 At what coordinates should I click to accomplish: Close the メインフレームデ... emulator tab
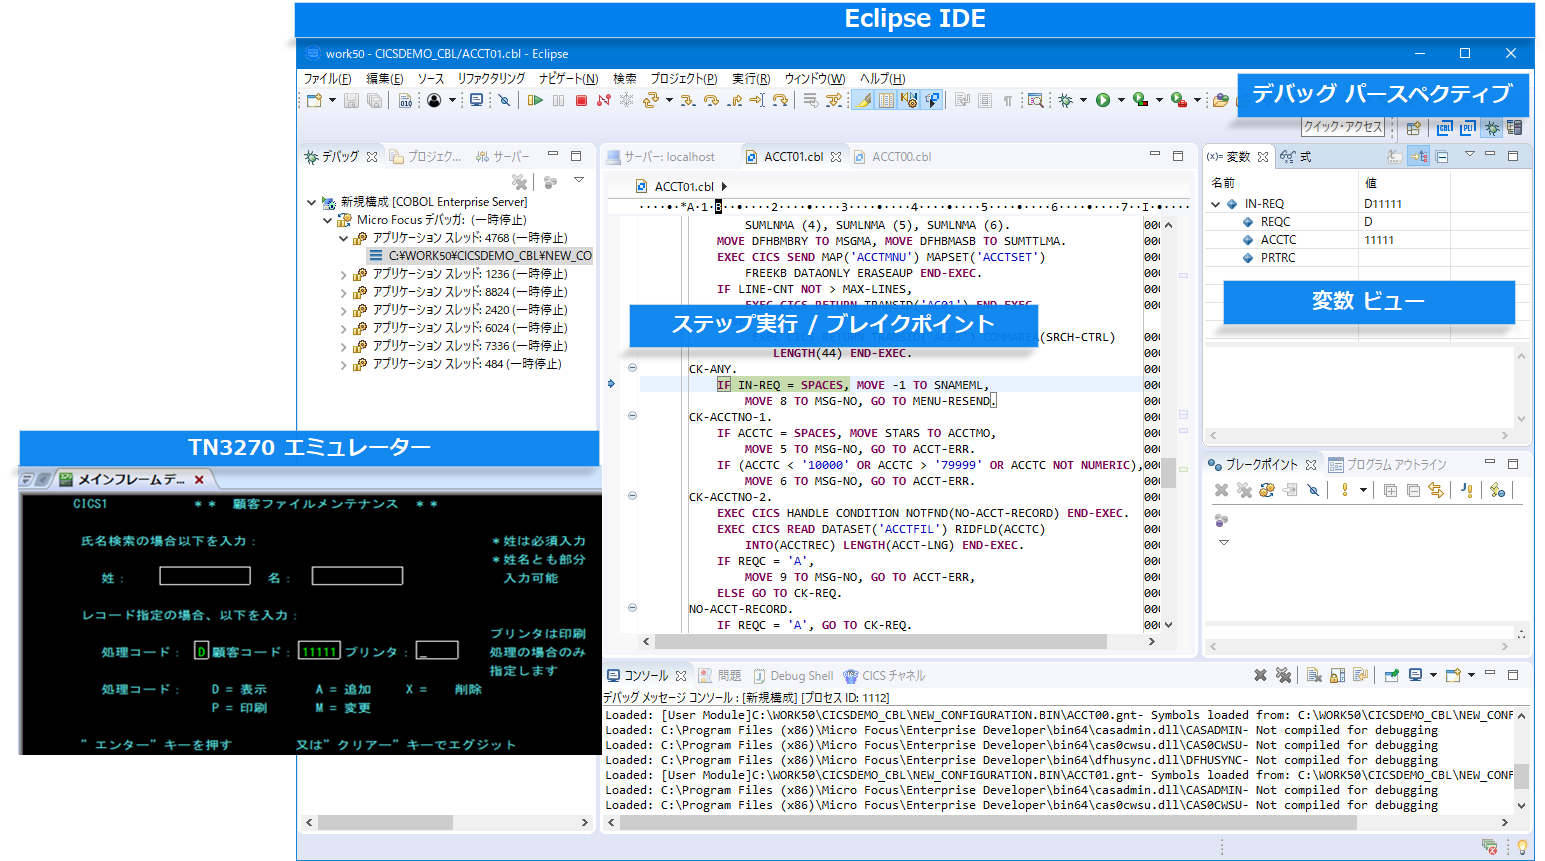click(x=199, y=480)
